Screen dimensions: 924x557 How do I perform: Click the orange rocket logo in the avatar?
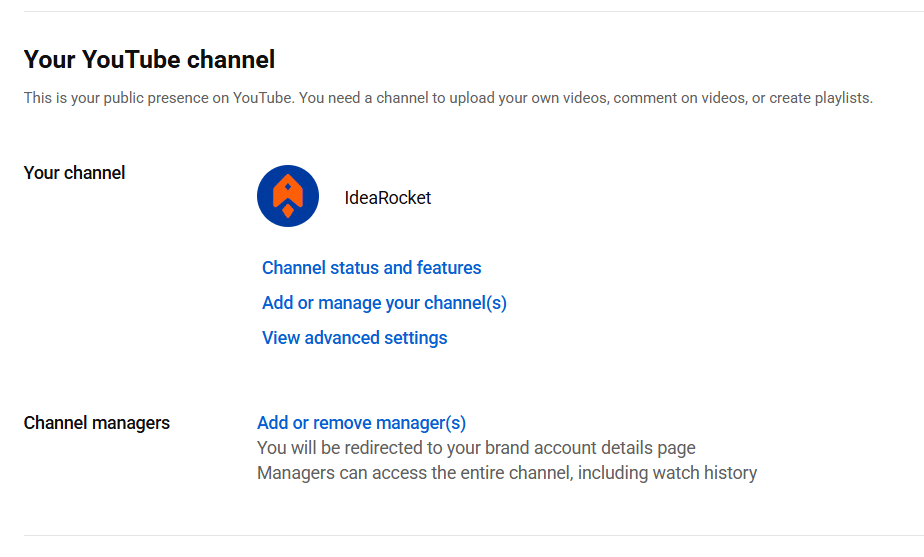[288, 194]
